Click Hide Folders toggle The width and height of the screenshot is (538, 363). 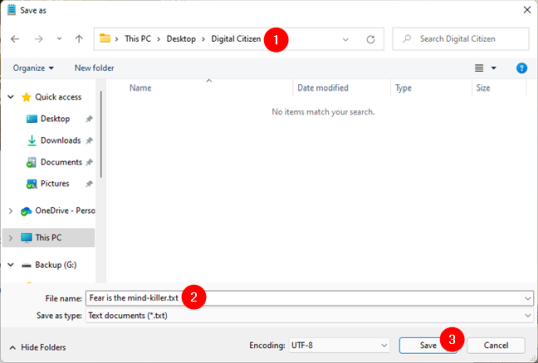point(37,348)
